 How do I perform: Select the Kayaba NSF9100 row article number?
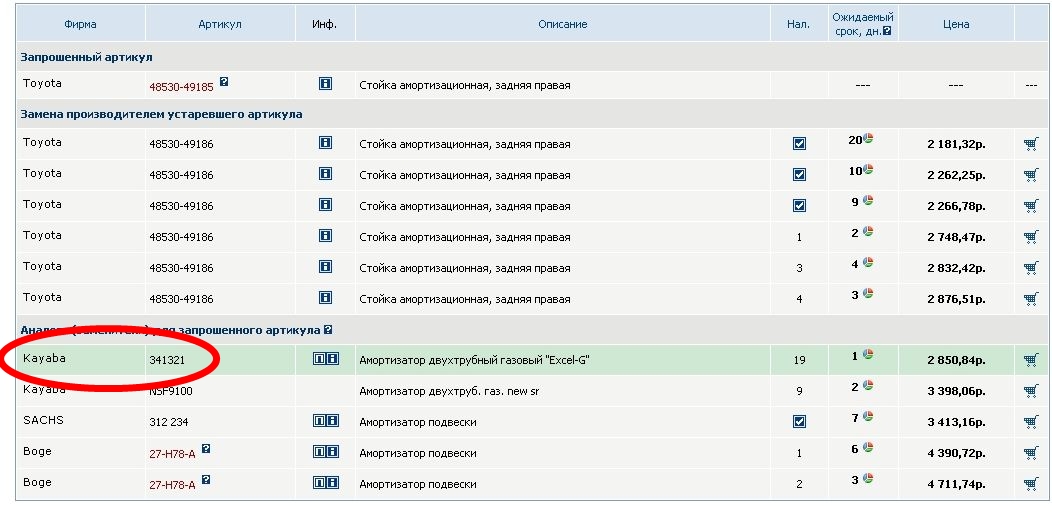[171, 391]
